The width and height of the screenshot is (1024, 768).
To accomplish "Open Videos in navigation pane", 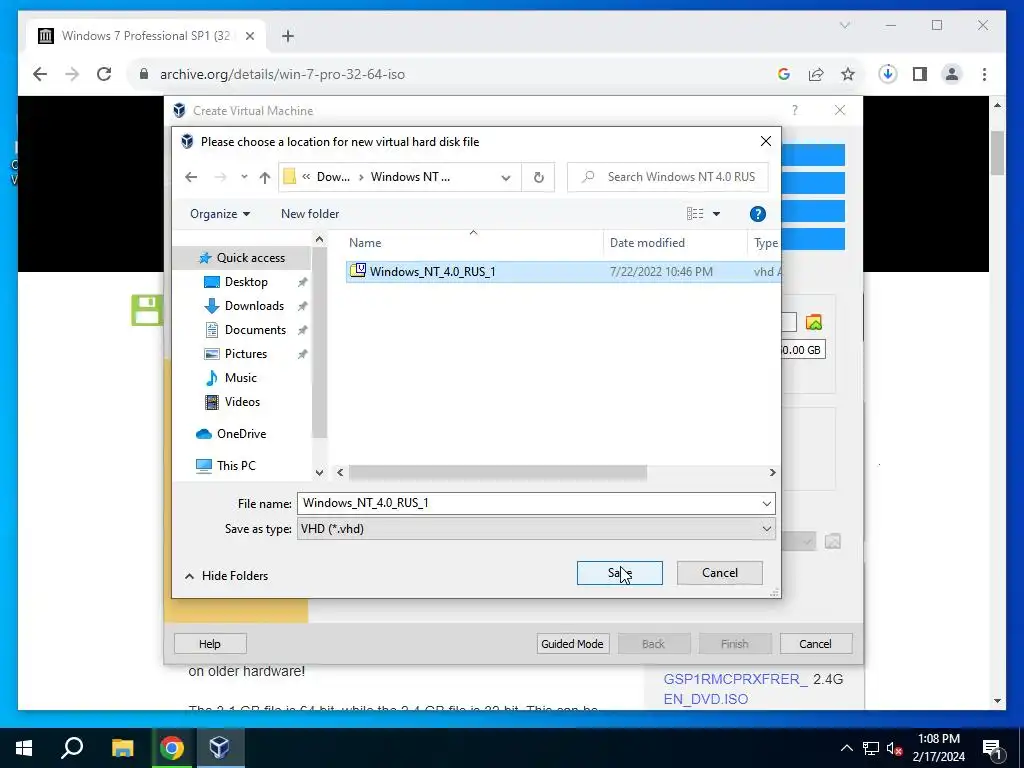I will 242,402.
